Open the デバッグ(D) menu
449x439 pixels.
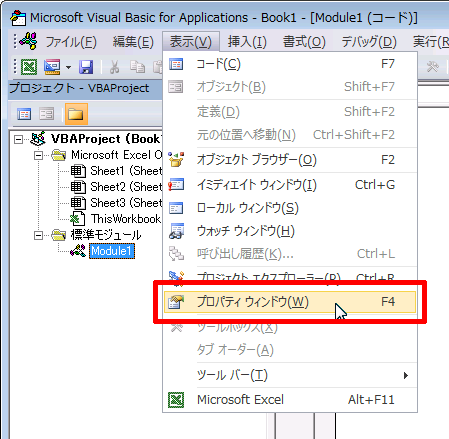coord(369,42)
